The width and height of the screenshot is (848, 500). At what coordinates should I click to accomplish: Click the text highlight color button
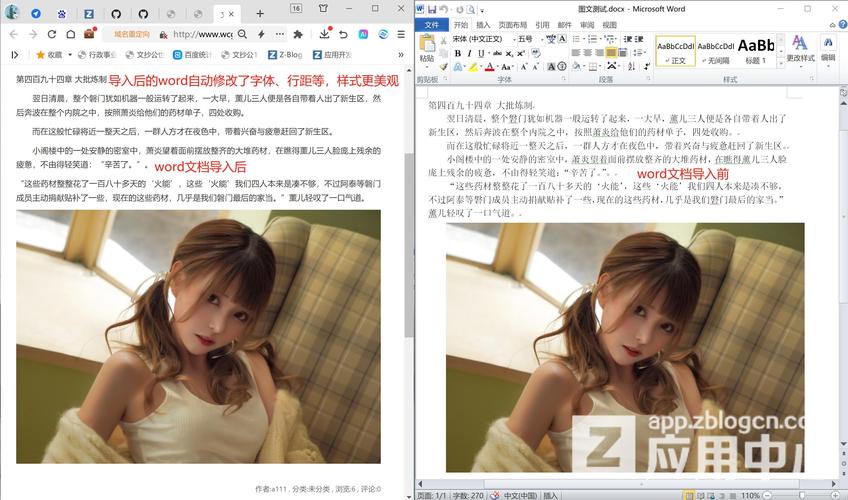pyautogui.click(x=473, y=66)
